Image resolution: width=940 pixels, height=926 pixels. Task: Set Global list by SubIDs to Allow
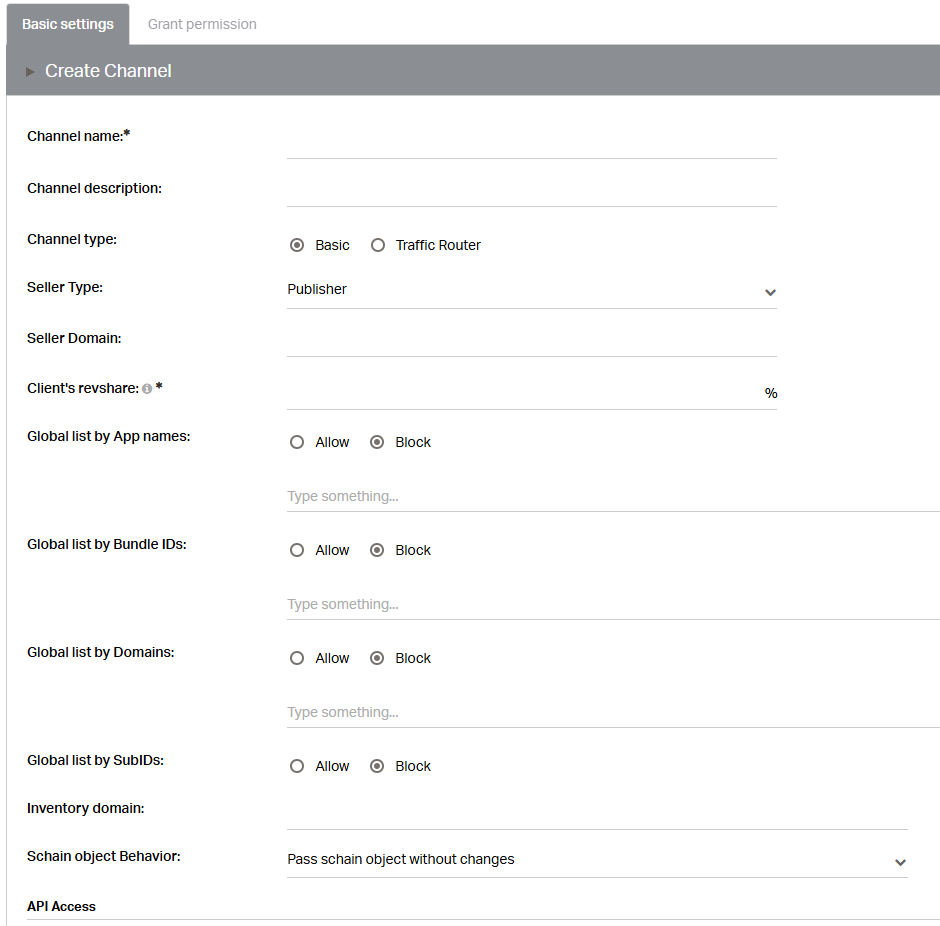[297, 766]
